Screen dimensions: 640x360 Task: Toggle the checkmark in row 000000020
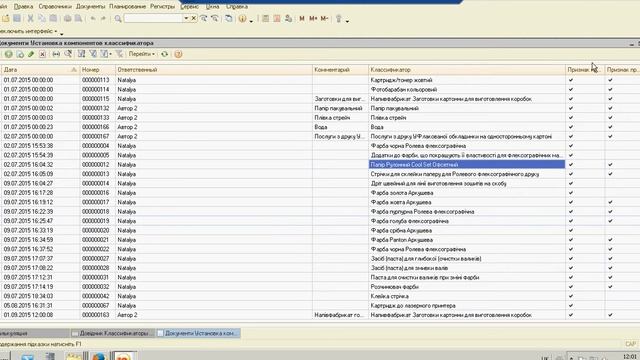coord(571,230)
